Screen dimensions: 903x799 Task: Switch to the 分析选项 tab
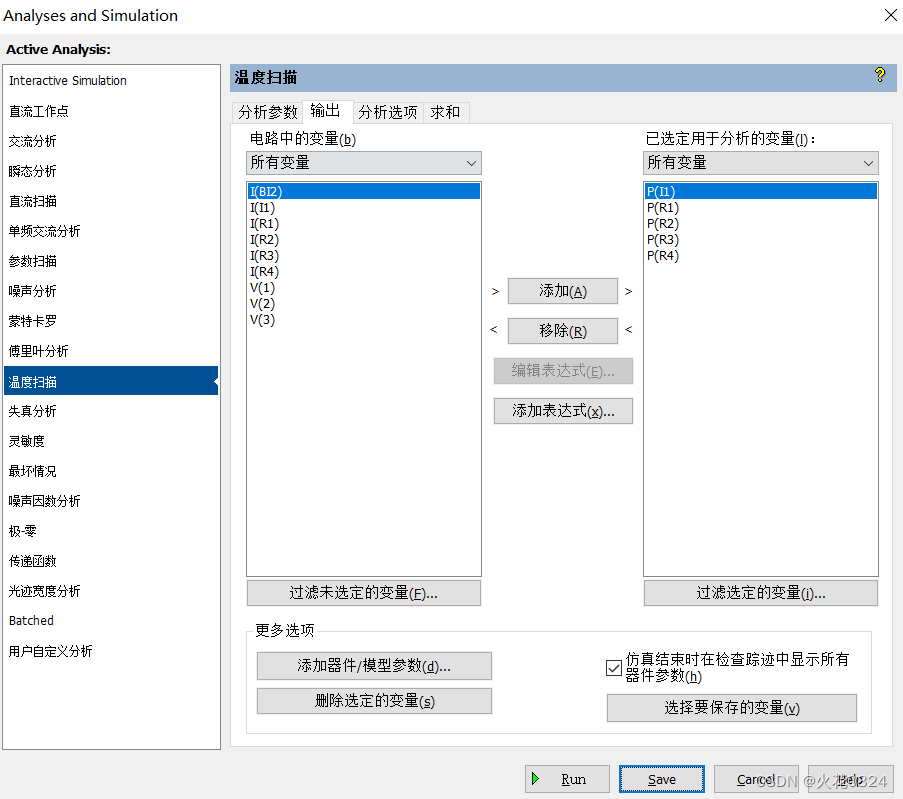click(x=387, y=112)
